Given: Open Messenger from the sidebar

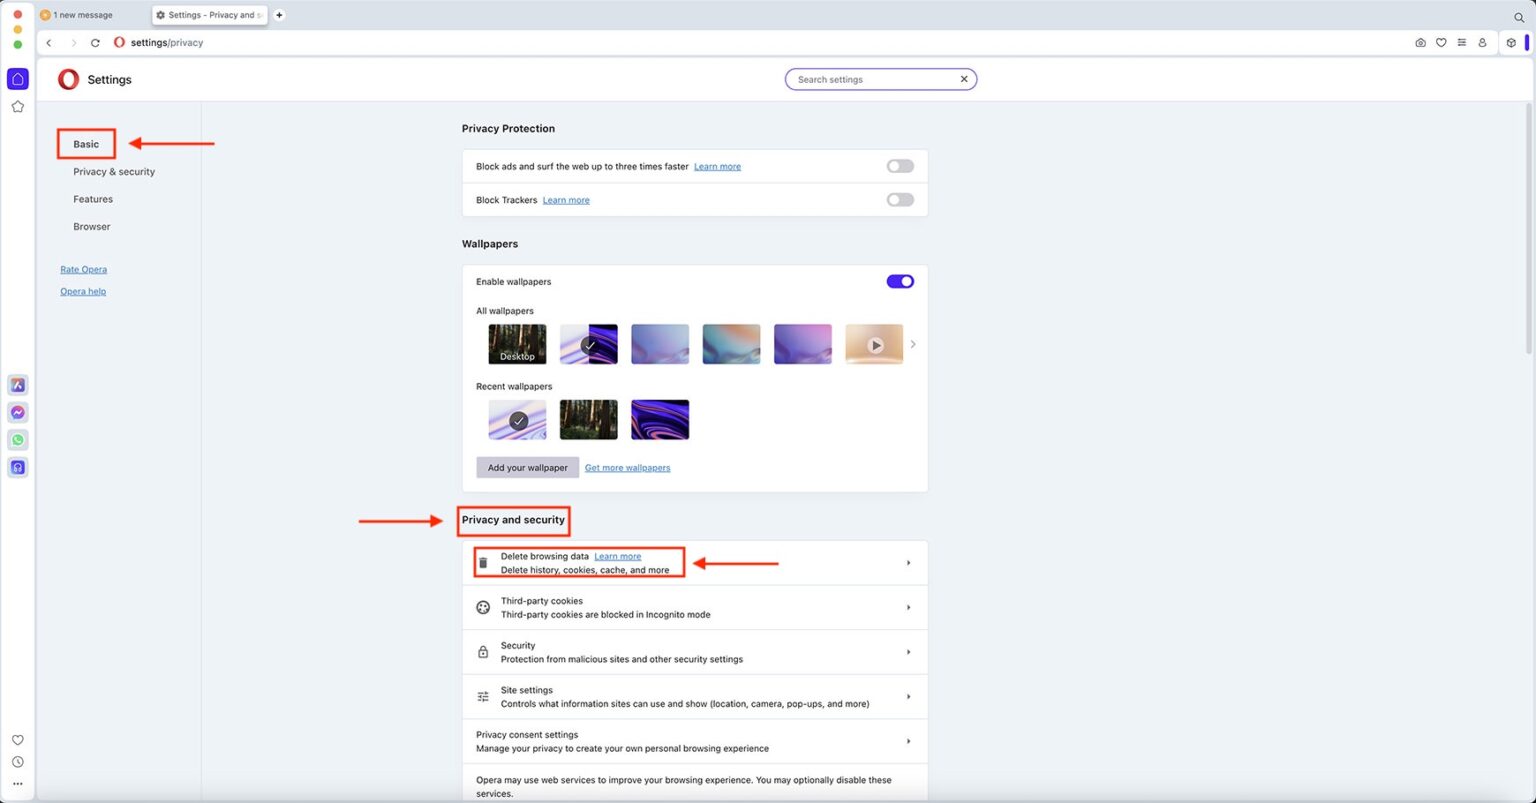Looking at the screenshot, I should click(17, 411).
